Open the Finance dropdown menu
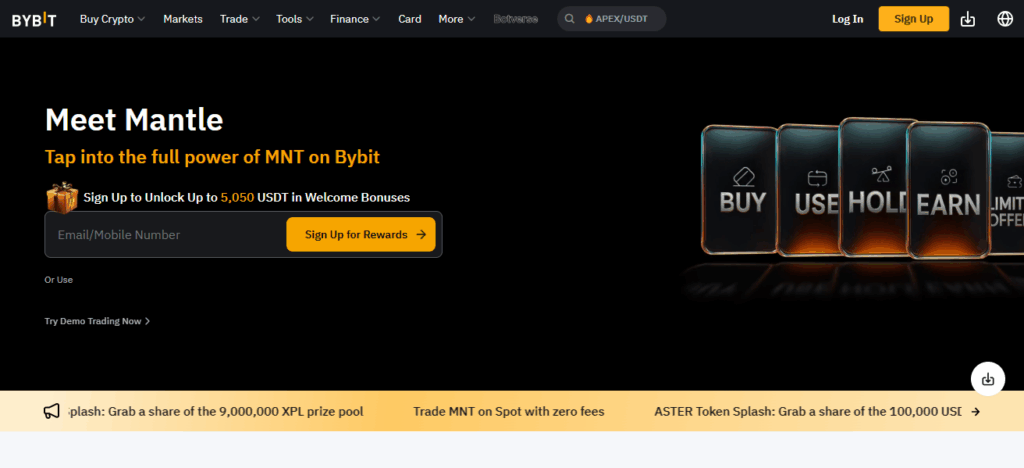The height and width of the screenshot is (468, 1024). point(355,19)
